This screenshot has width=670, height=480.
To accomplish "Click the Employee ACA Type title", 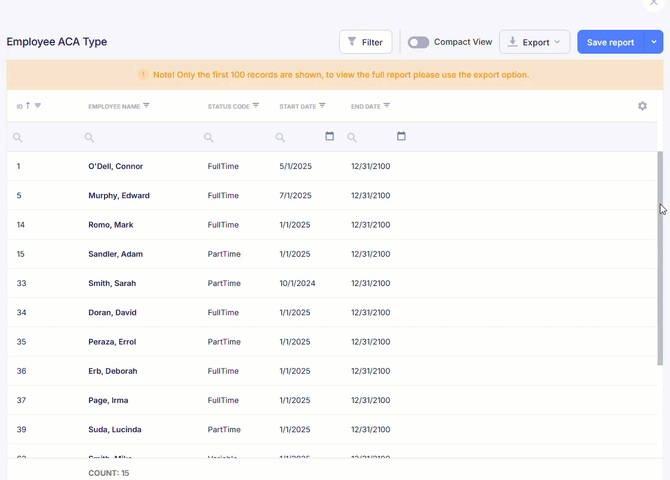I will click(57, 42).
